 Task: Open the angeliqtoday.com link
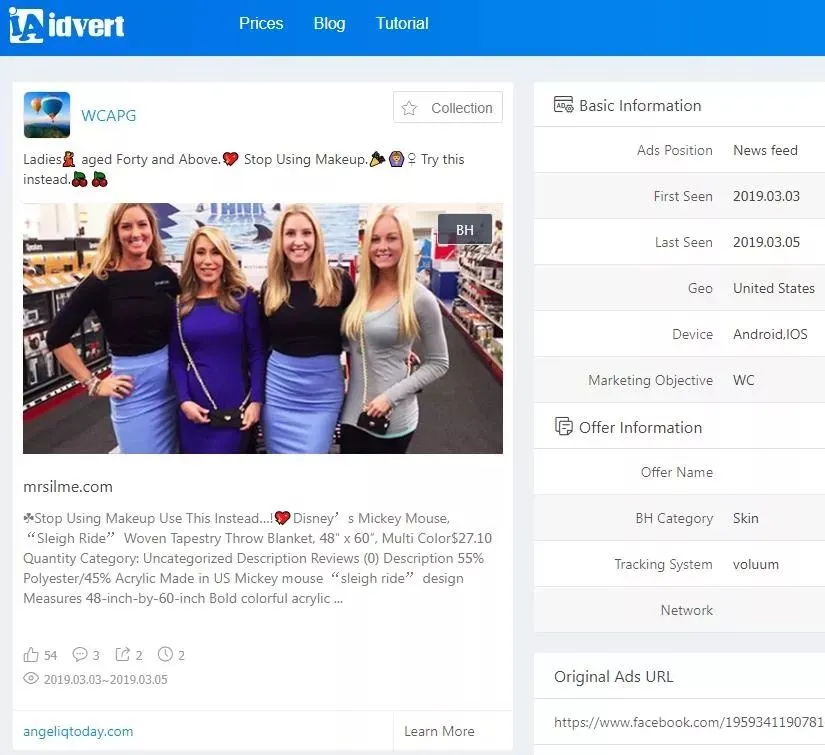78,731
